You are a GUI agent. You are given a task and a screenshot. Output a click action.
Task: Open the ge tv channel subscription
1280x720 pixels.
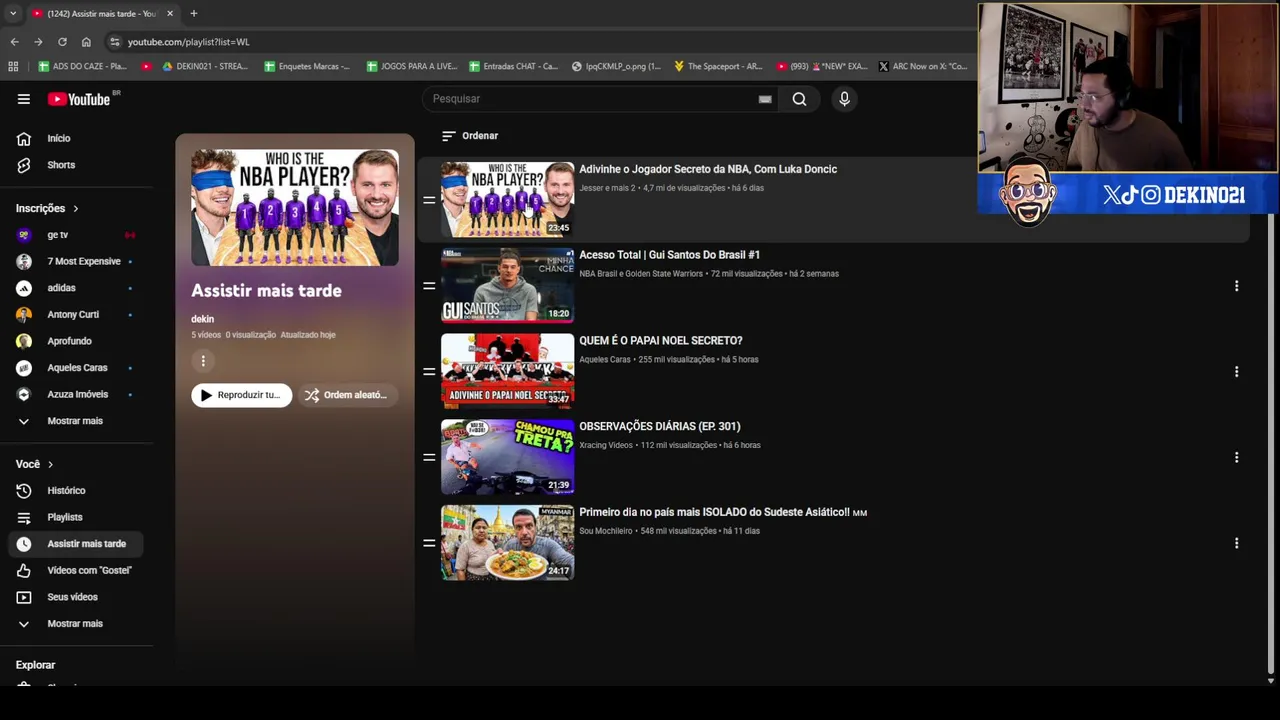(76, 235)
